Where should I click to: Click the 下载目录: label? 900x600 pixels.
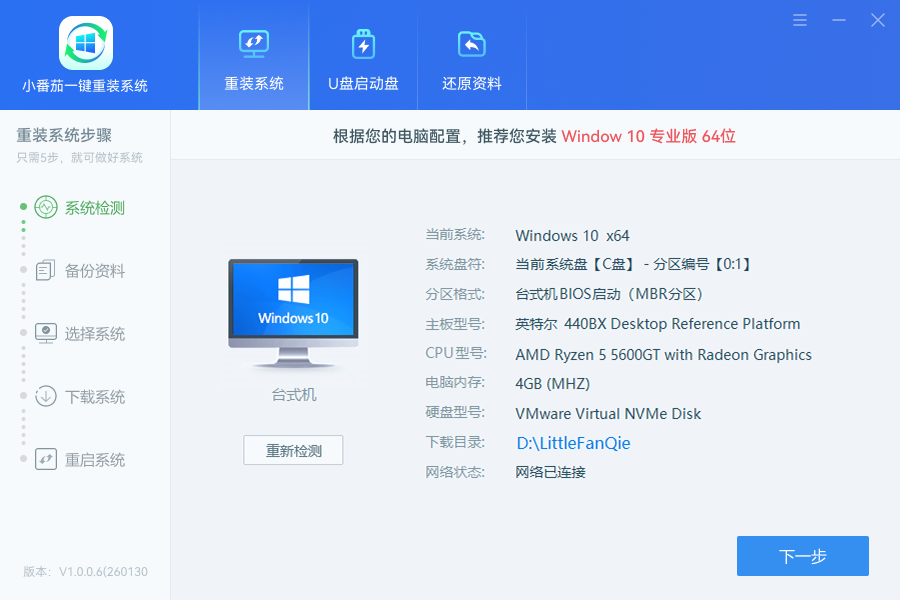point(455,443)
